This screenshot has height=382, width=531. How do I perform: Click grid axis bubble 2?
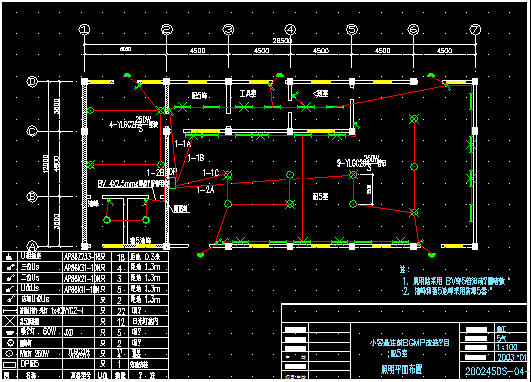pyautogui.click(x=167, y=29)
